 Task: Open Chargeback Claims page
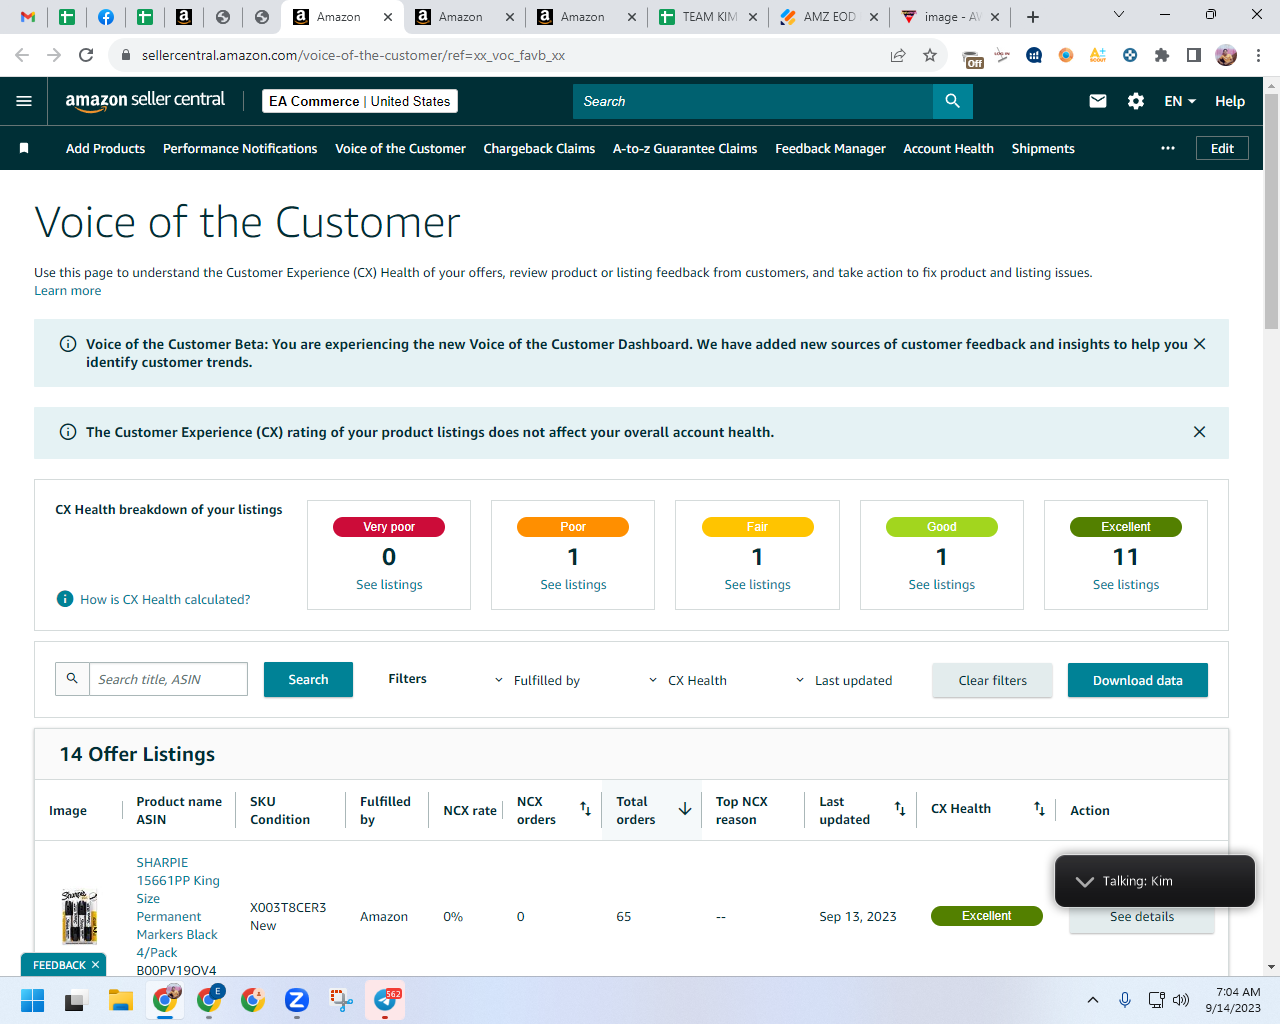click(x=539, y=148)
